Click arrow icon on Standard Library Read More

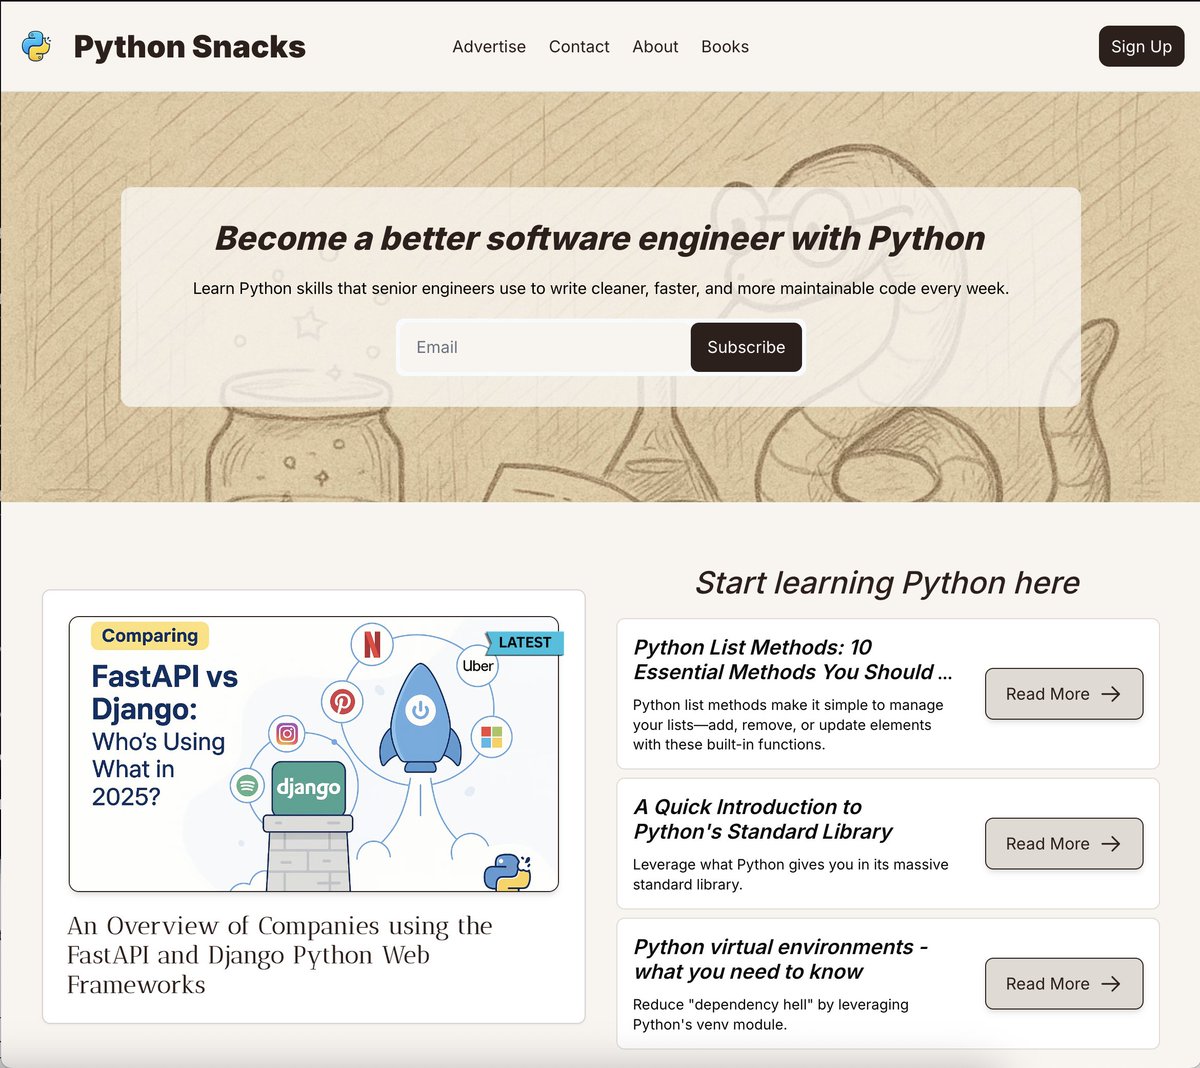click(x=1111, y=844)
